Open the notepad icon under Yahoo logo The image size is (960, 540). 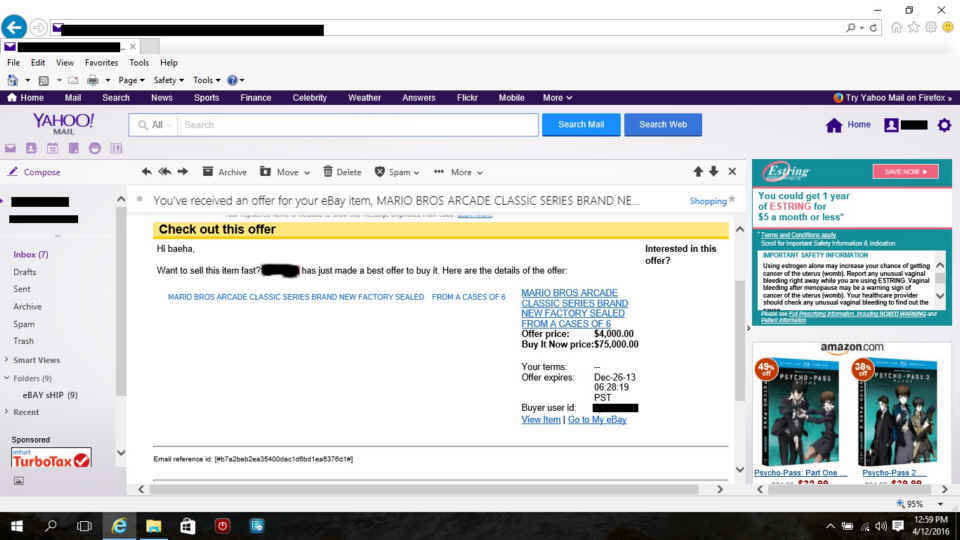(73, 148)
